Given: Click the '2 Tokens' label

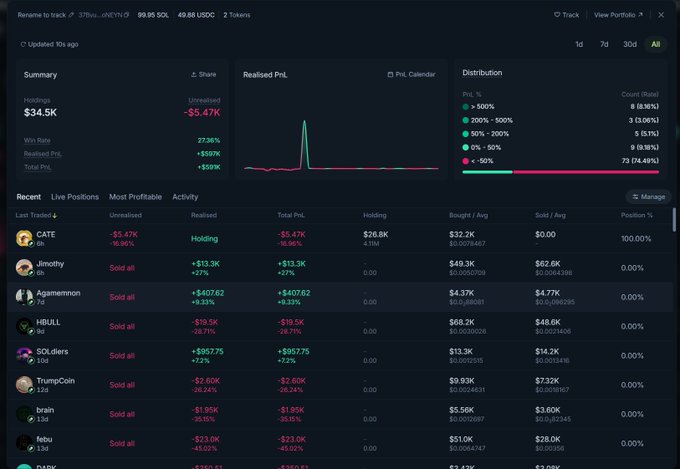Looking at the screenshot, I should click(237, 15).
